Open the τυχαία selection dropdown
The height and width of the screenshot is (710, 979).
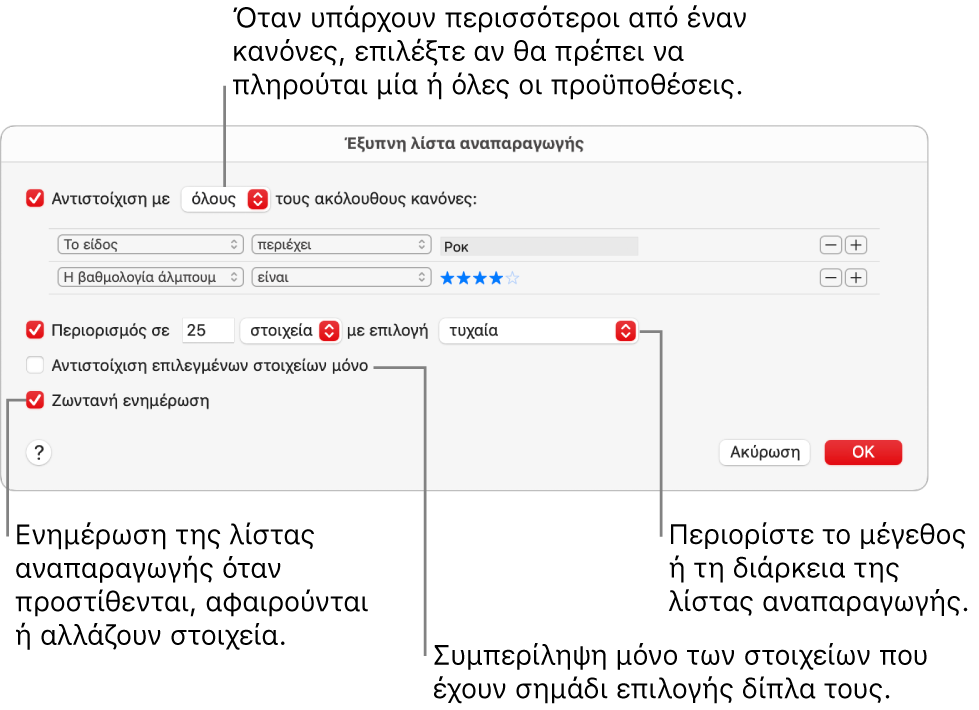click(x=538, y=331)
